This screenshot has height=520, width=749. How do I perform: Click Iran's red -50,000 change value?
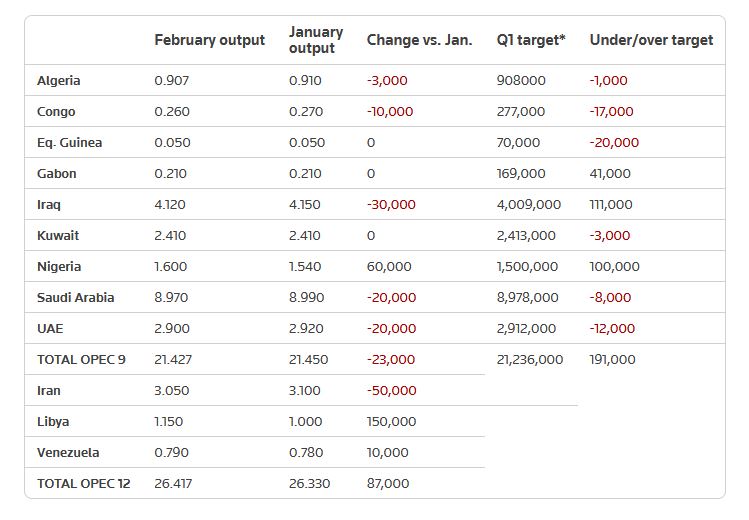point(390,390)
